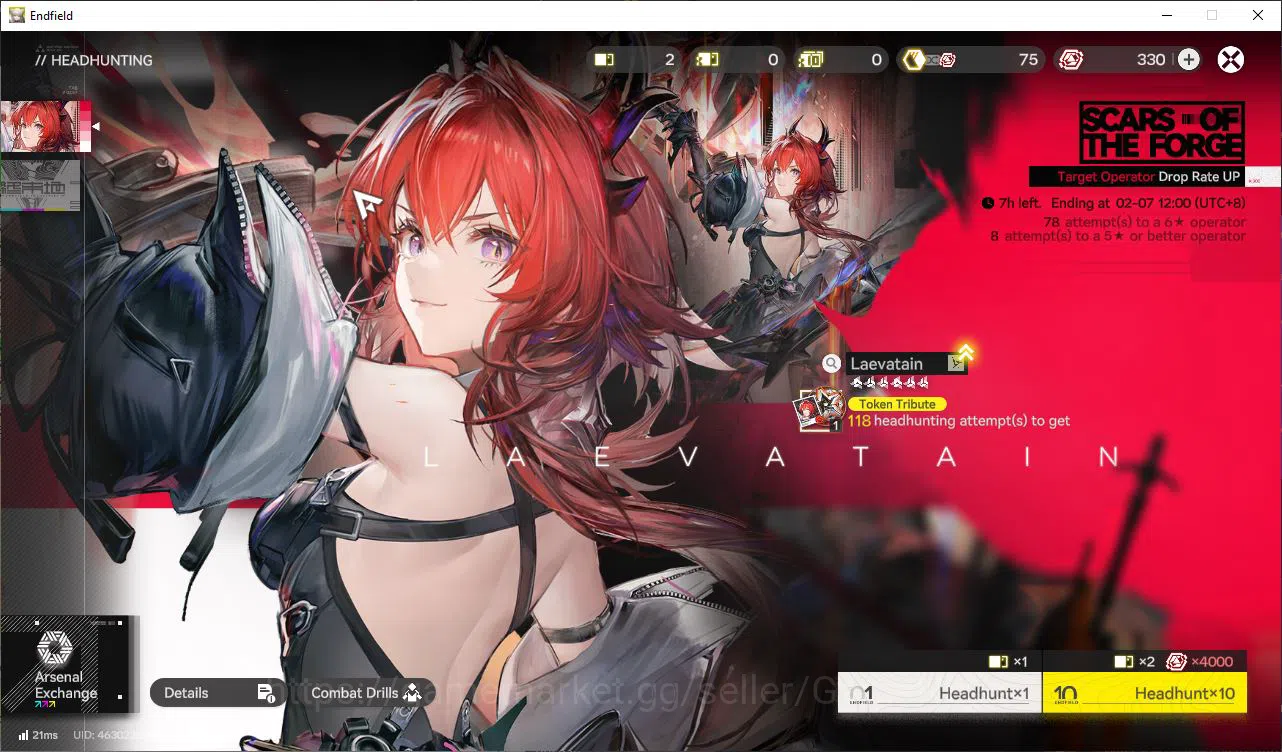Click the 21ms network ping indicator

pos(39,735)
